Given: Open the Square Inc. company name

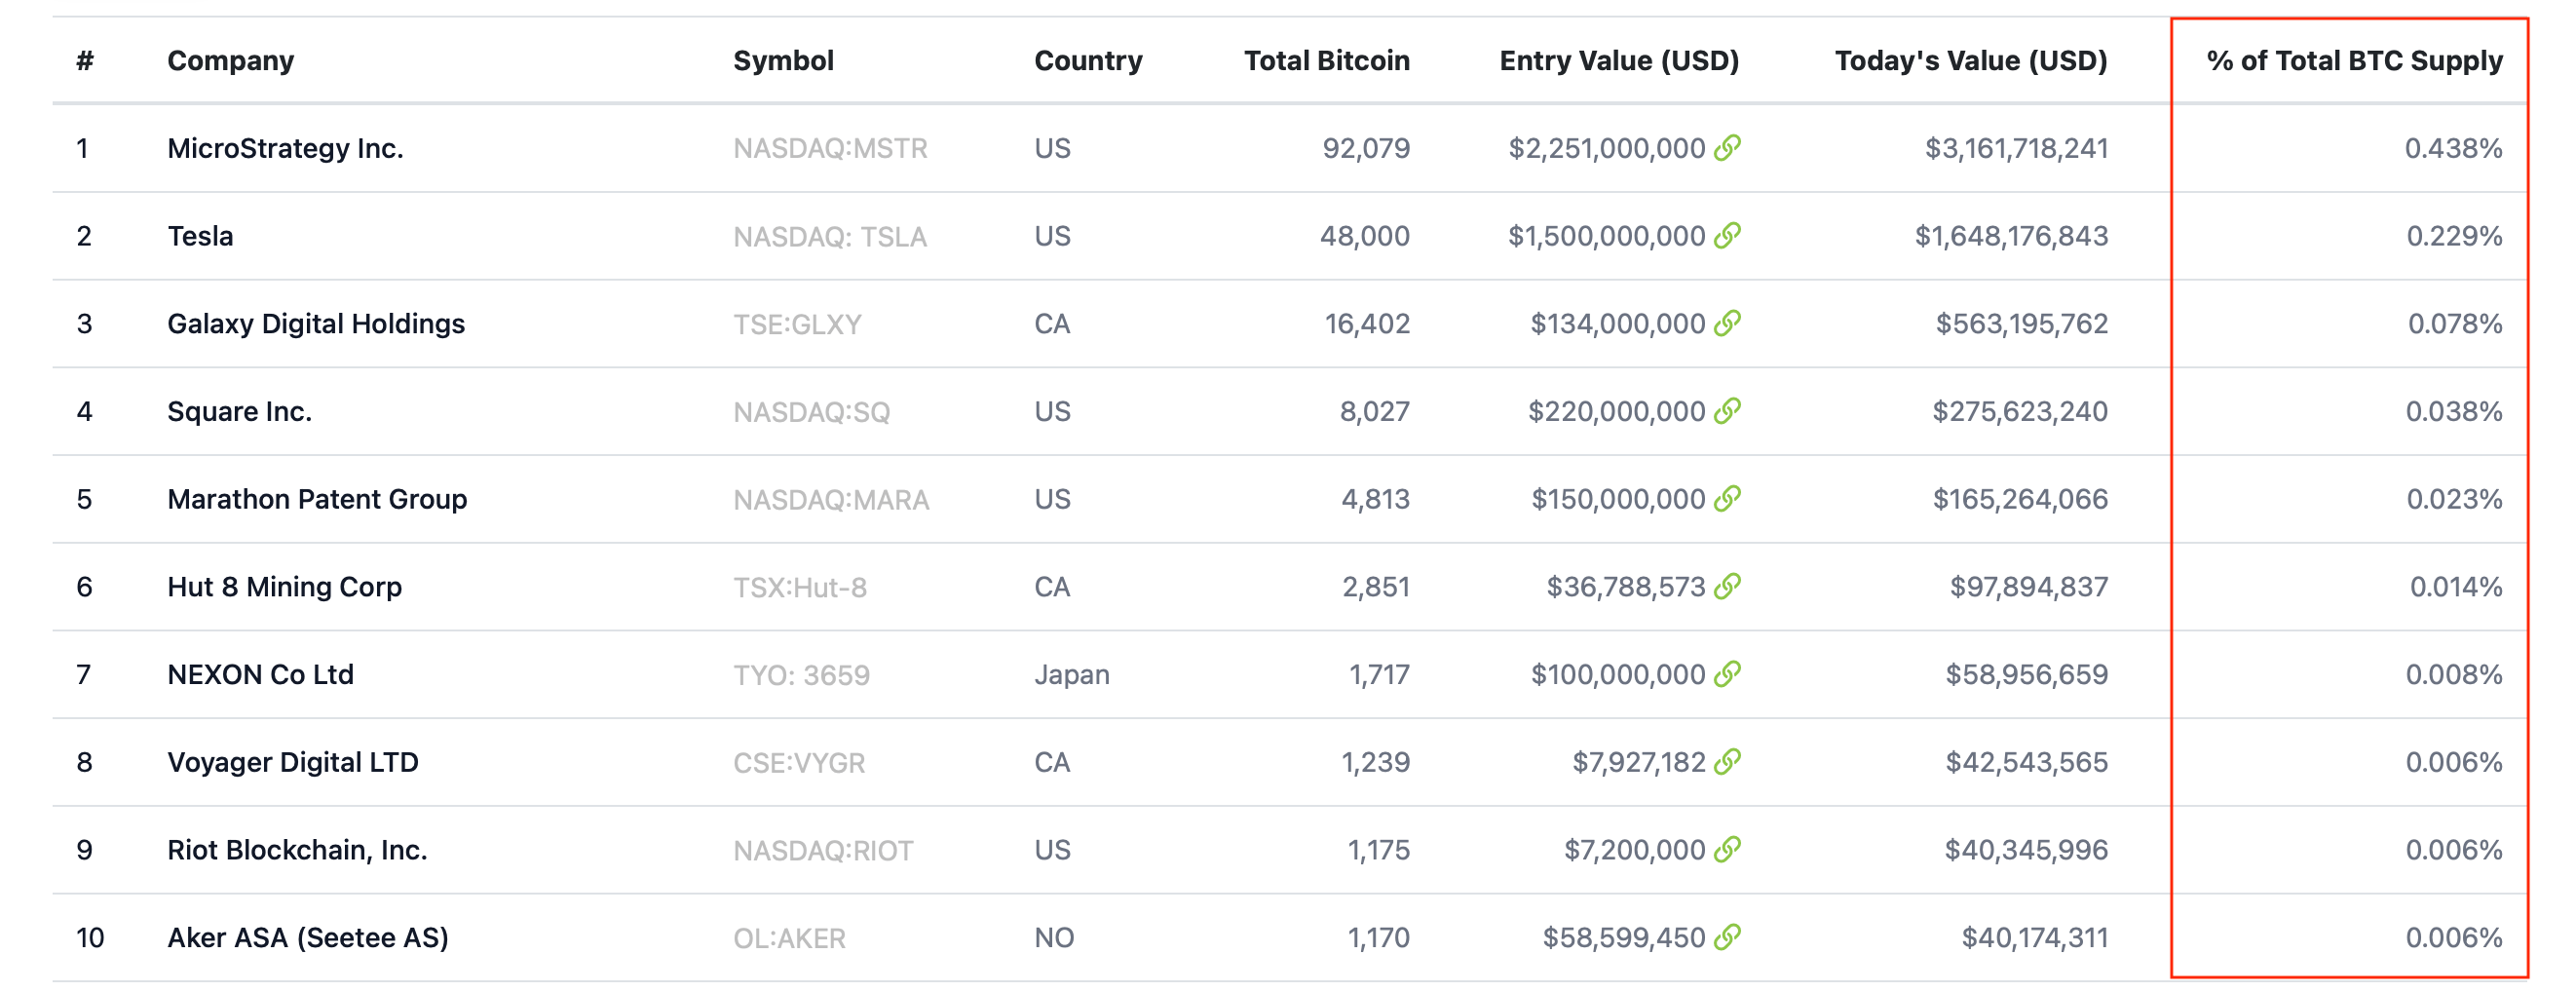Looking at the screenshot, I should tap(240, 412).
